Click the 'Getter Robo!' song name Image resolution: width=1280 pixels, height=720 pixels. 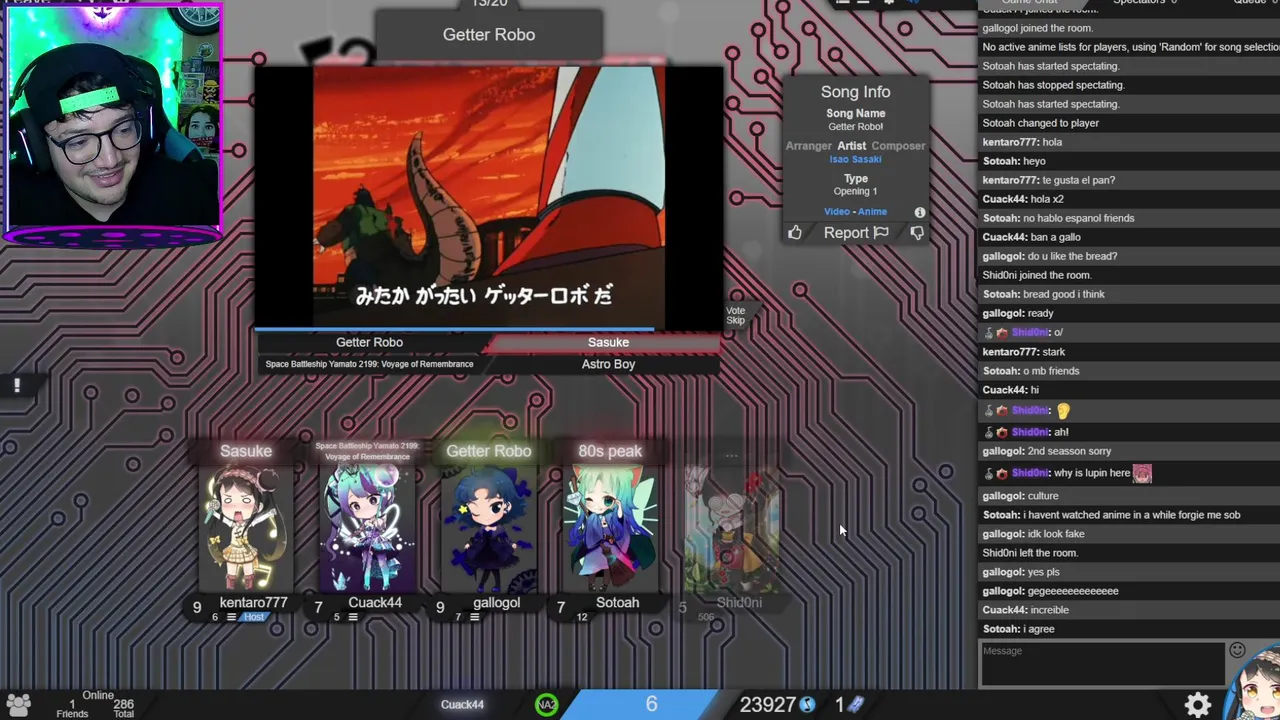(855, 127)
